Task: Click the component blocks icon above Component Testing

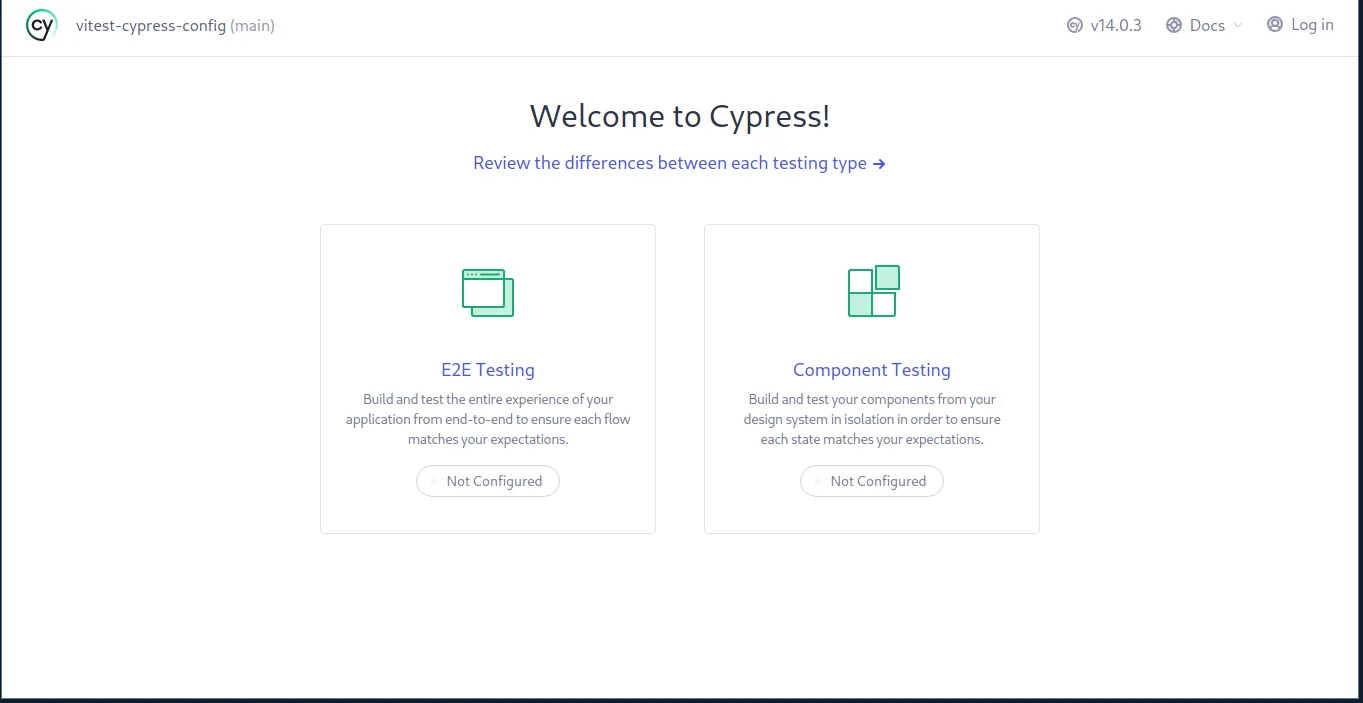Action: (x=871, y=293)
